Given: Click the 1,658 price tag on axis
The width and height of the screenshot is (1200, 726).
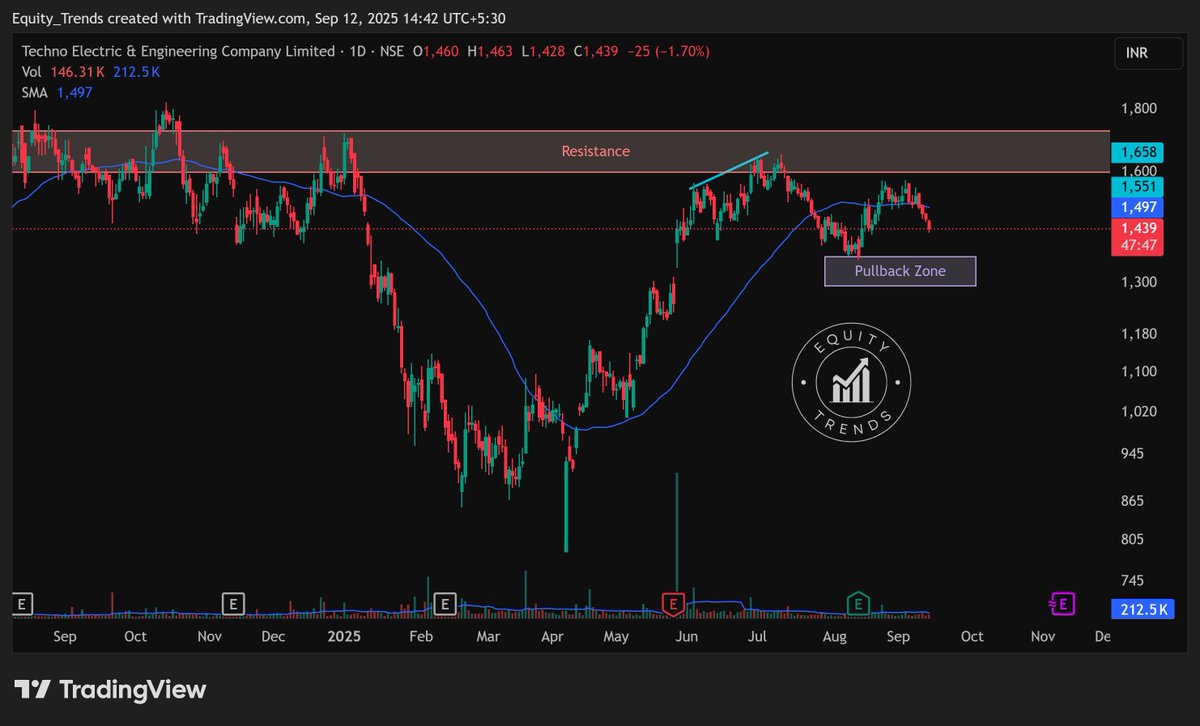Looking at the screenshot, I should (x=1137, y=152).
